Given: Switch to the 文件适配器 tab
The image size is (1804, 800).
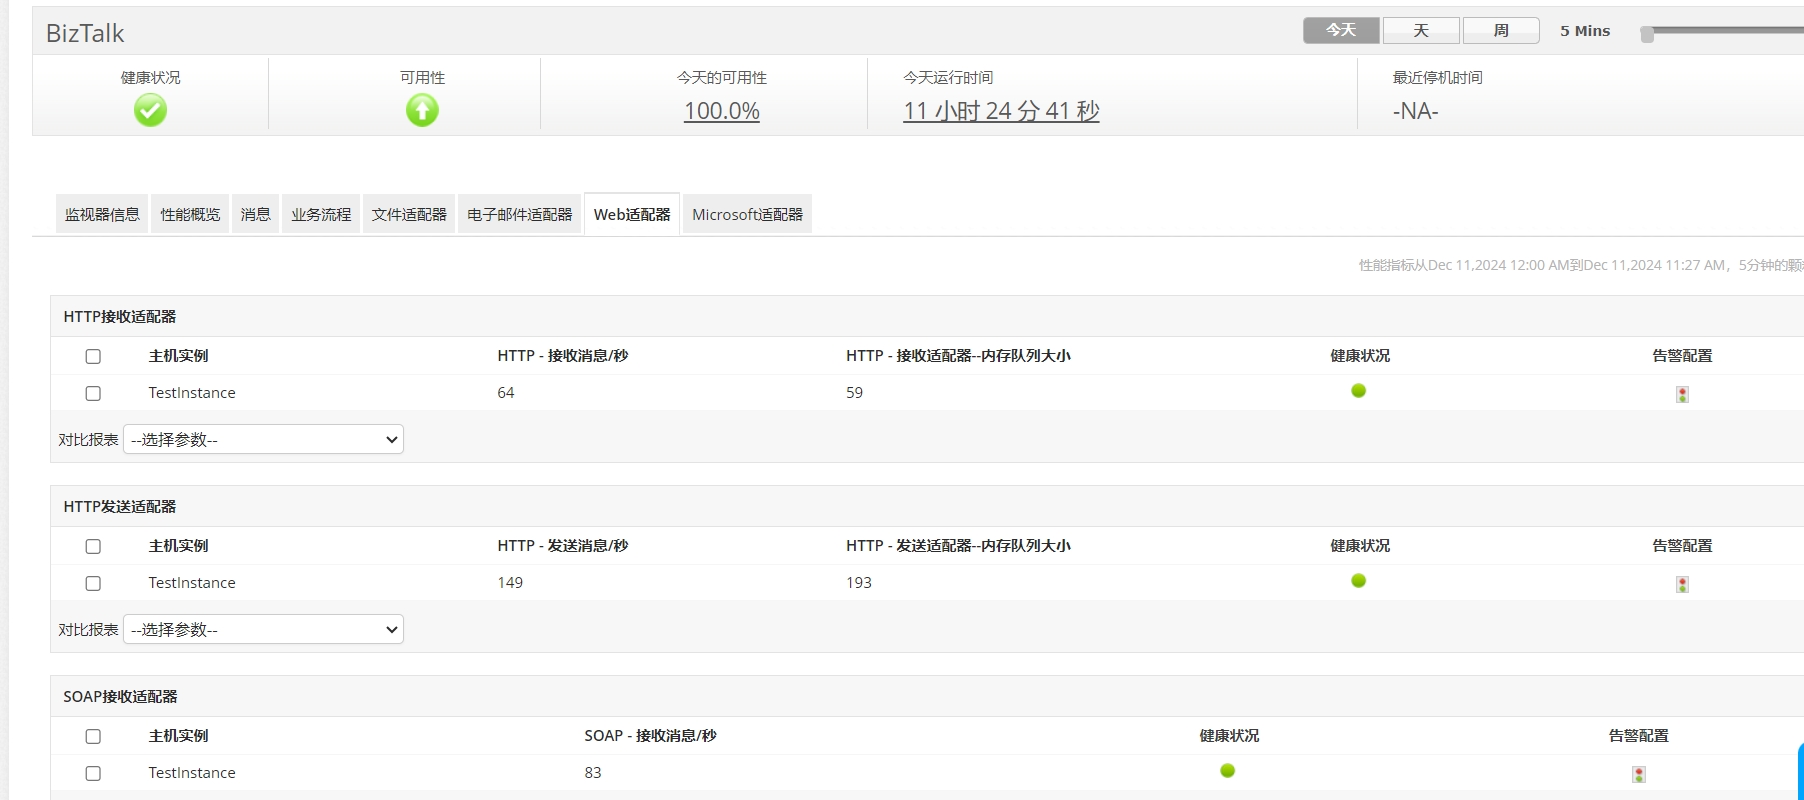Looking at the screenshot, I should tap(409, 214).
